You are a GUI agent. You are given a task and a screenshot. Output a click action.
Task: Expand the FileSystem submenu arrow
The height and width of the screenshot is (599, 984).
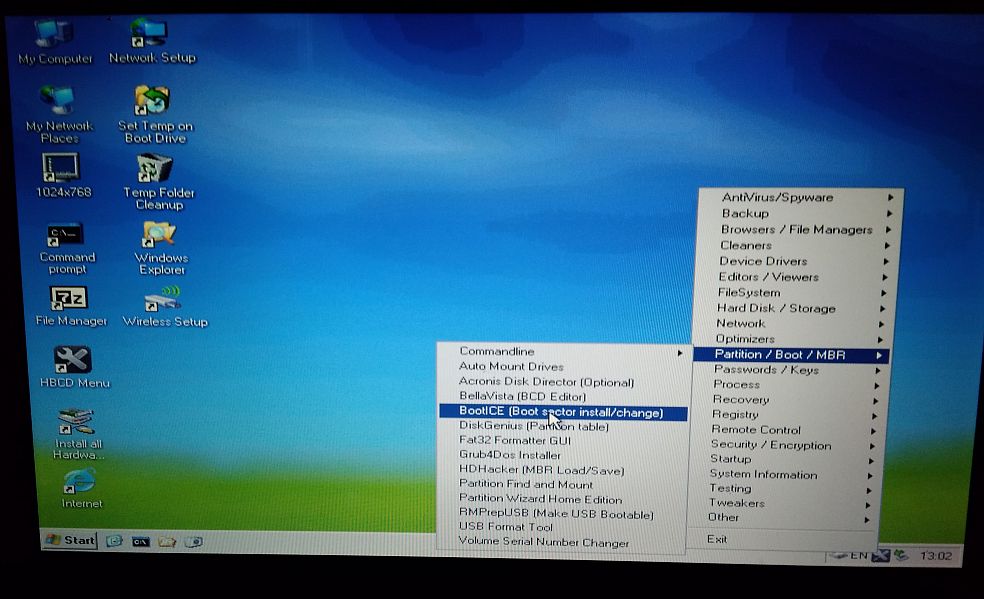pyautogui.click(x=884, y=293)
